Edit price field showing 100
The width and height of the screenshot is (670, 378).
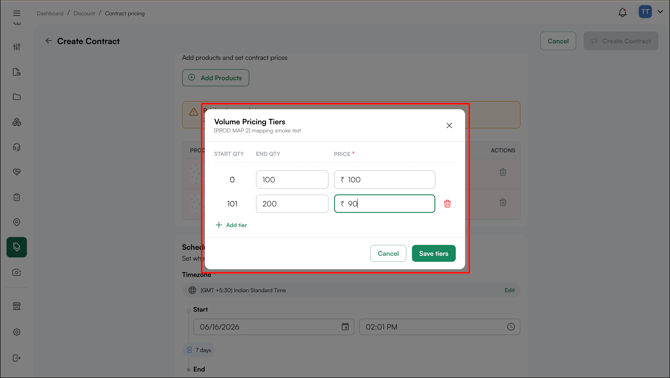(x=385, y=179)
